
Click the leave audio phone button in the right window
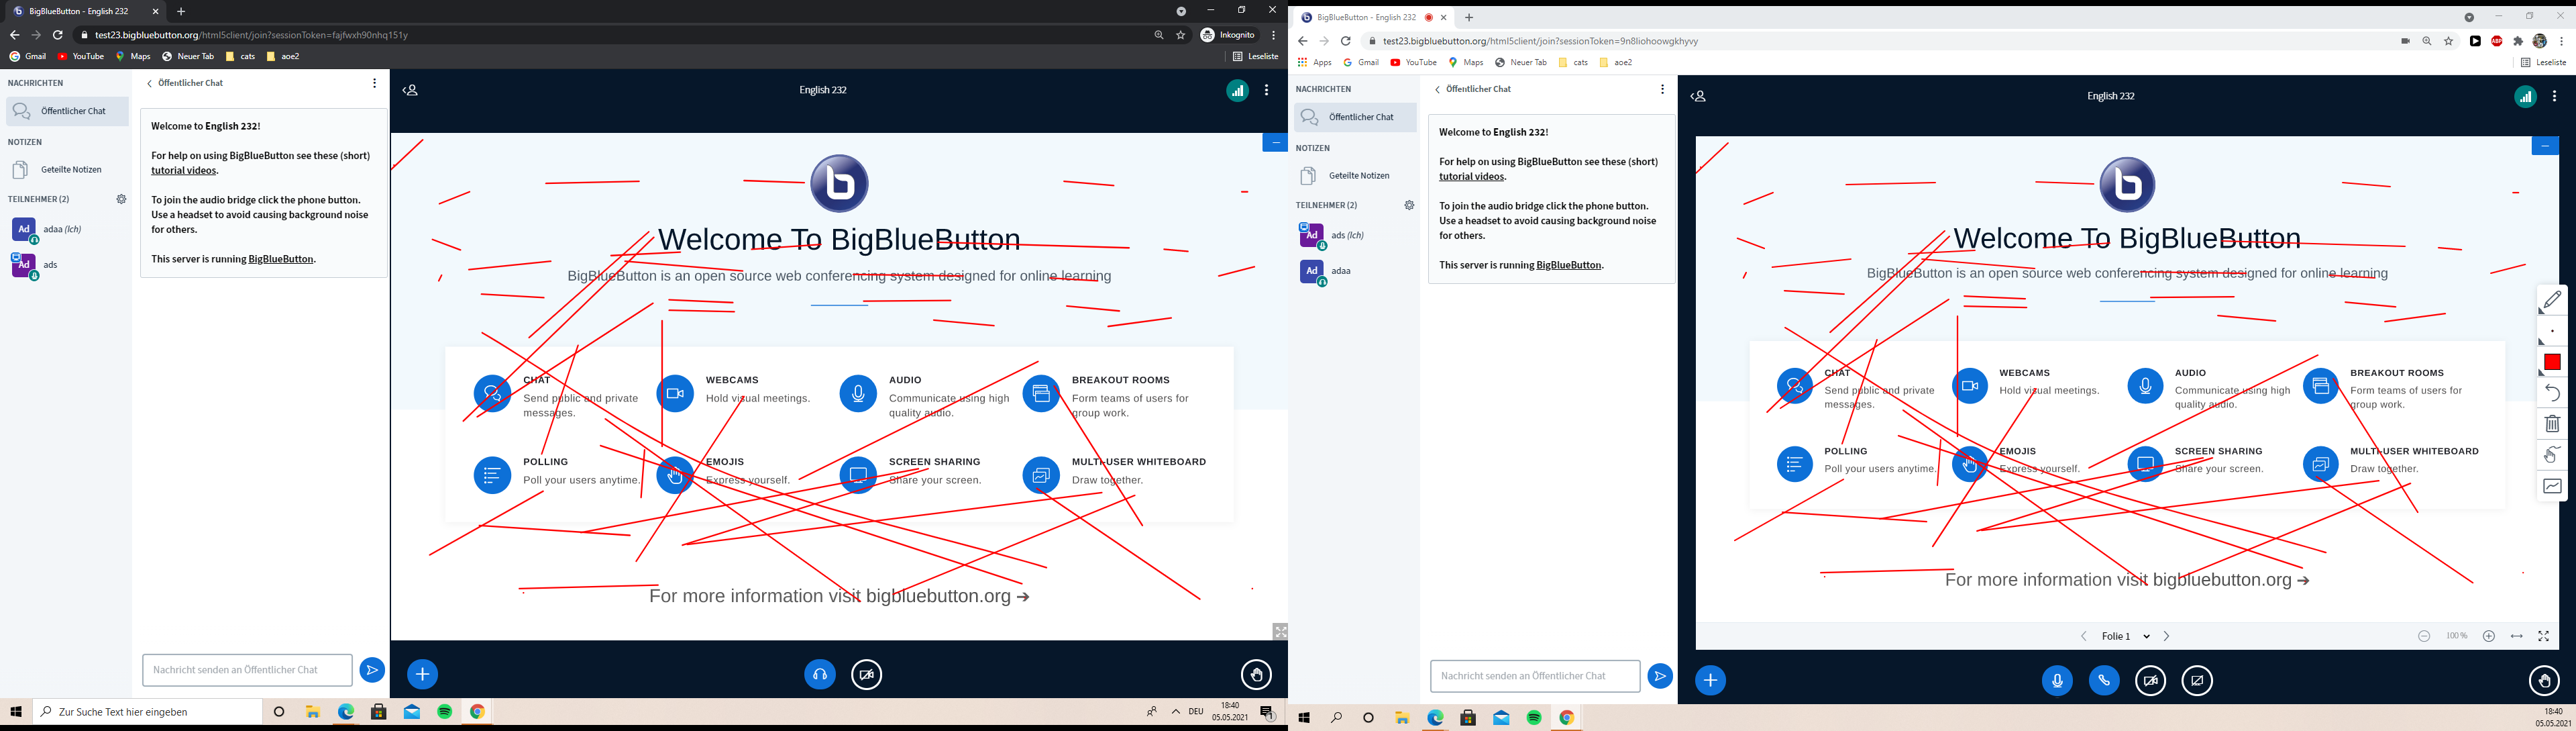click(x=2104, y=681)
